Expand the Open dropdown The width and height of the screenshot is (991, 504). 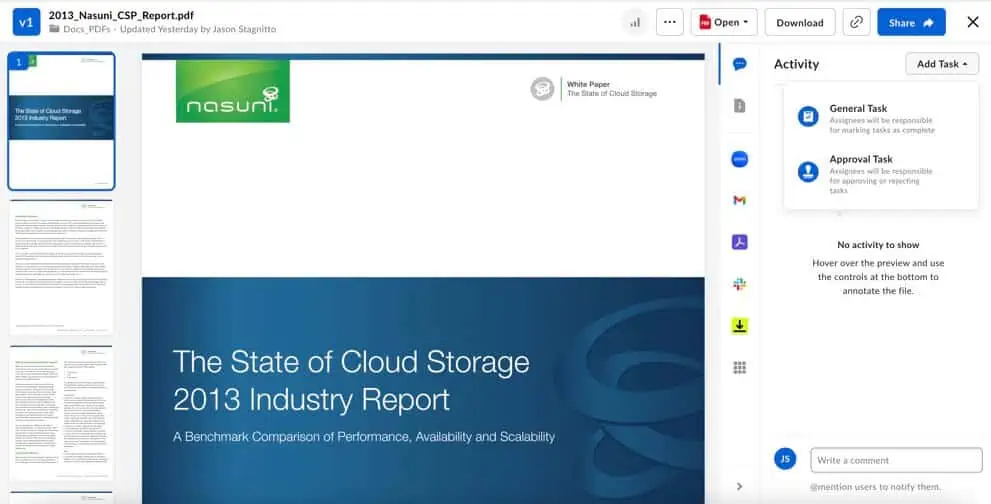coord(723,22)
